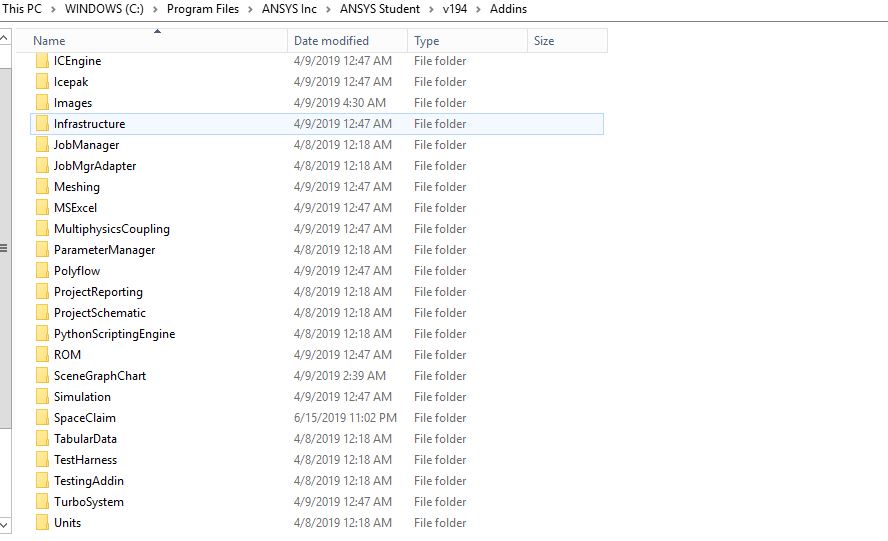Navigate to WINDOWS (C:) in the breadcrumb
The image size is (888, 541).
[104, 9]
